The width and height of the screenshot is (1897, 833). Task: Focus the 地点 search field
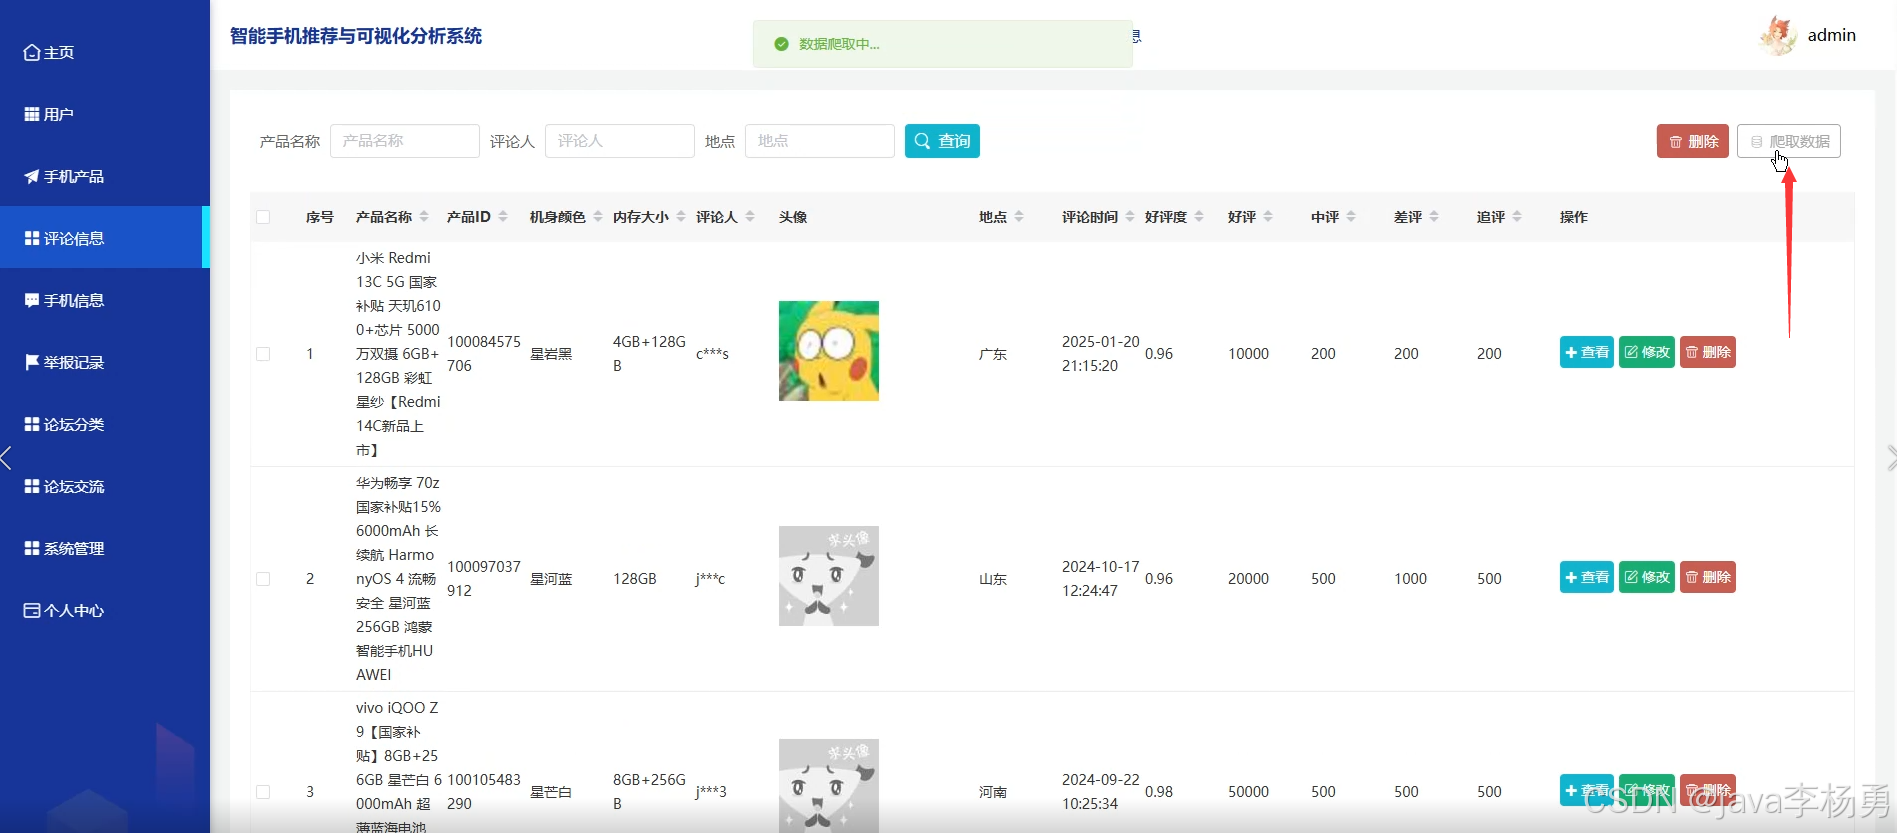pos(819,141)
